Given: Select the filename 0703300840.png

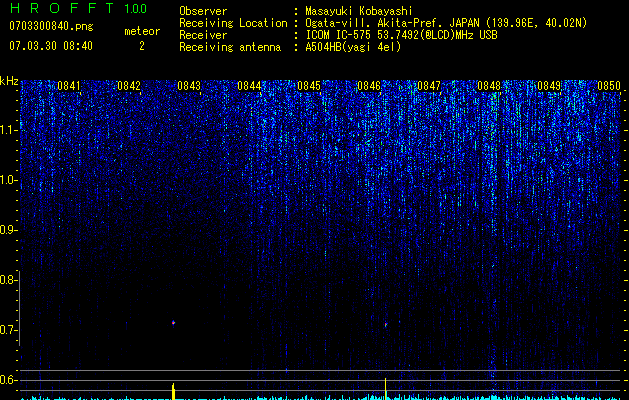Looking at the screenshot, I should (51, 26).
